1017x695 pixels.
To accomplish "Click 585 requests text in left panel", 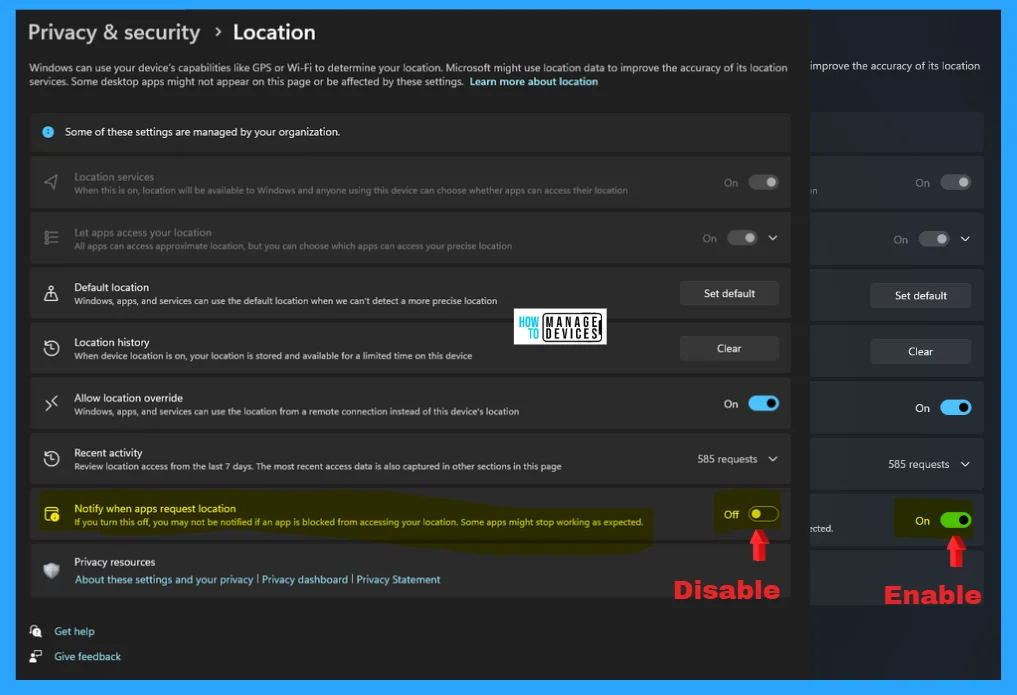I will [x=727, y=459].
